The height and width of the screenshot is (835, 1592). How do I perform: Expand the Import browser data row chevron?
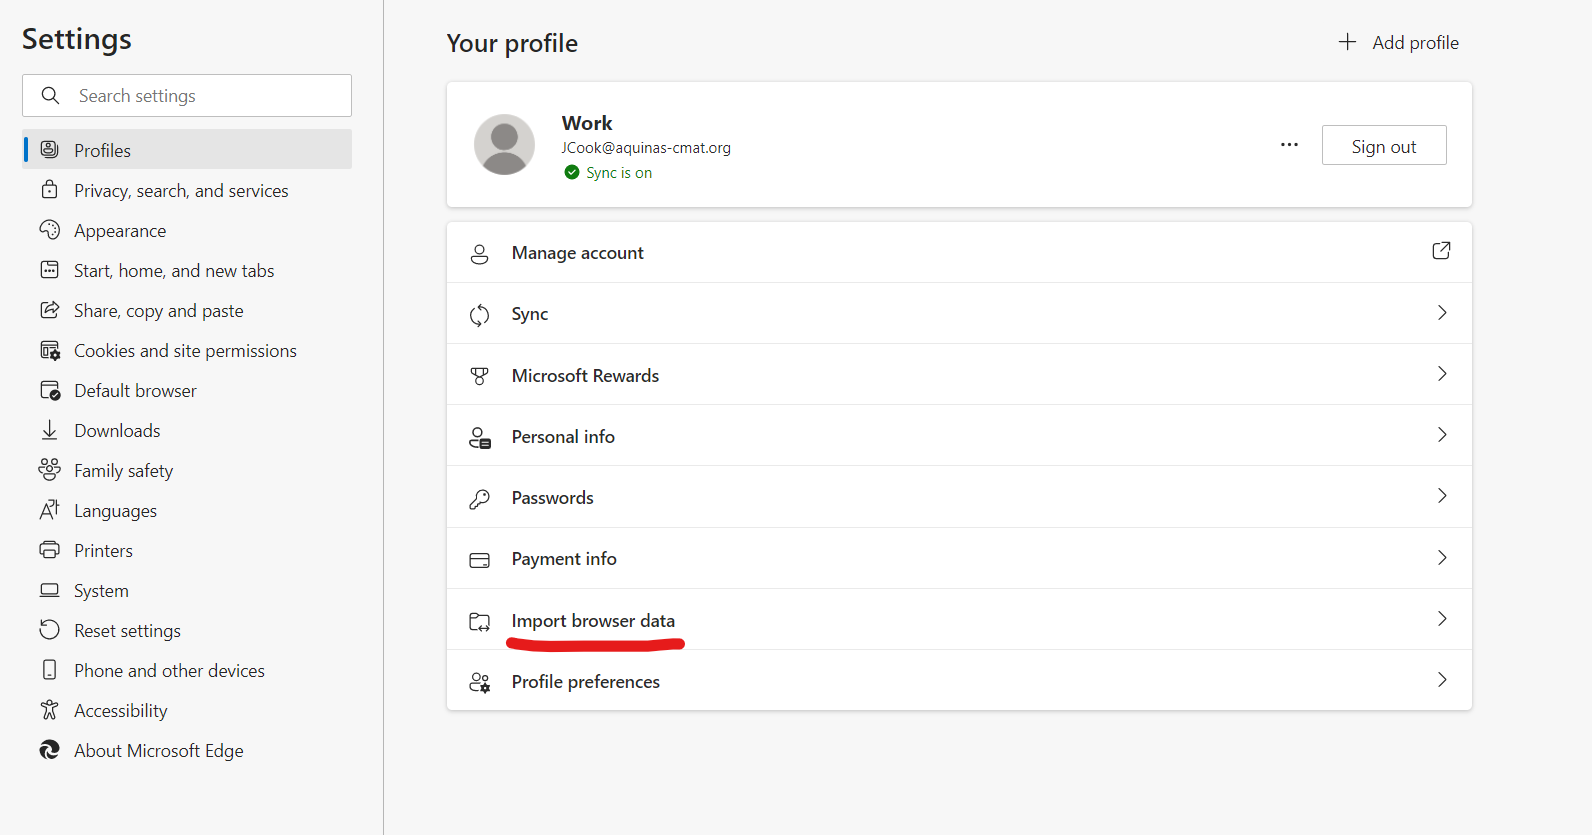tap(1442, 619)
